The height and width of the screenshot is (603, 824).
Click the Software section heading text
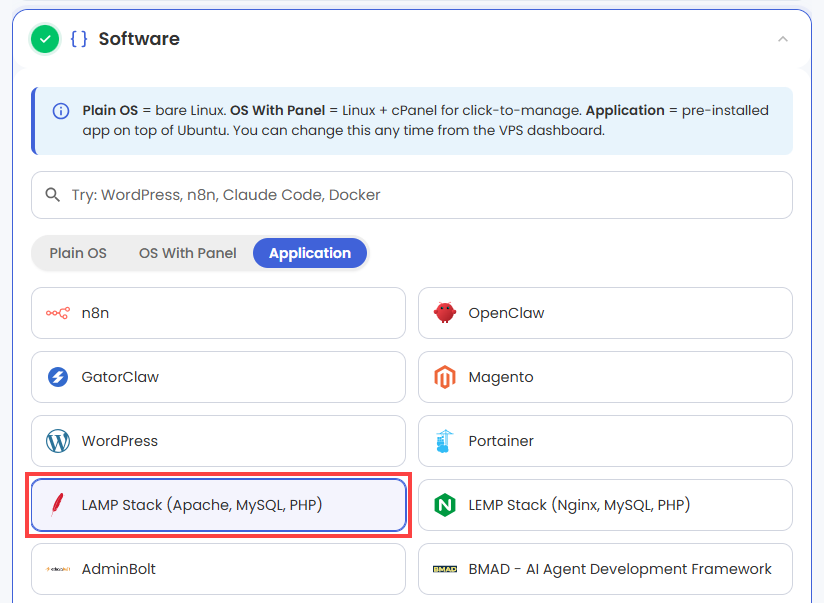[139, 39]
